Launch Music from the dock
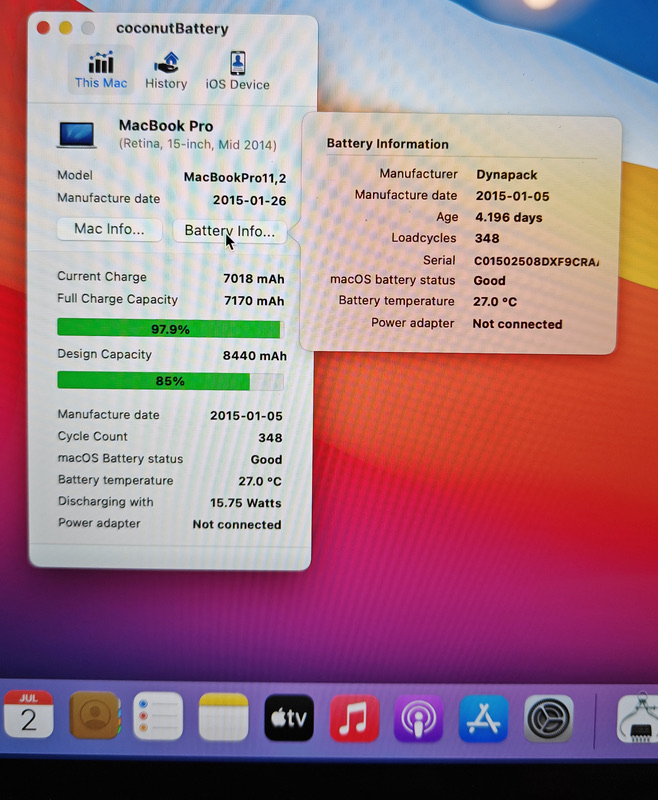The height and width of the screenshot is (800, 658). pos(355,718)
